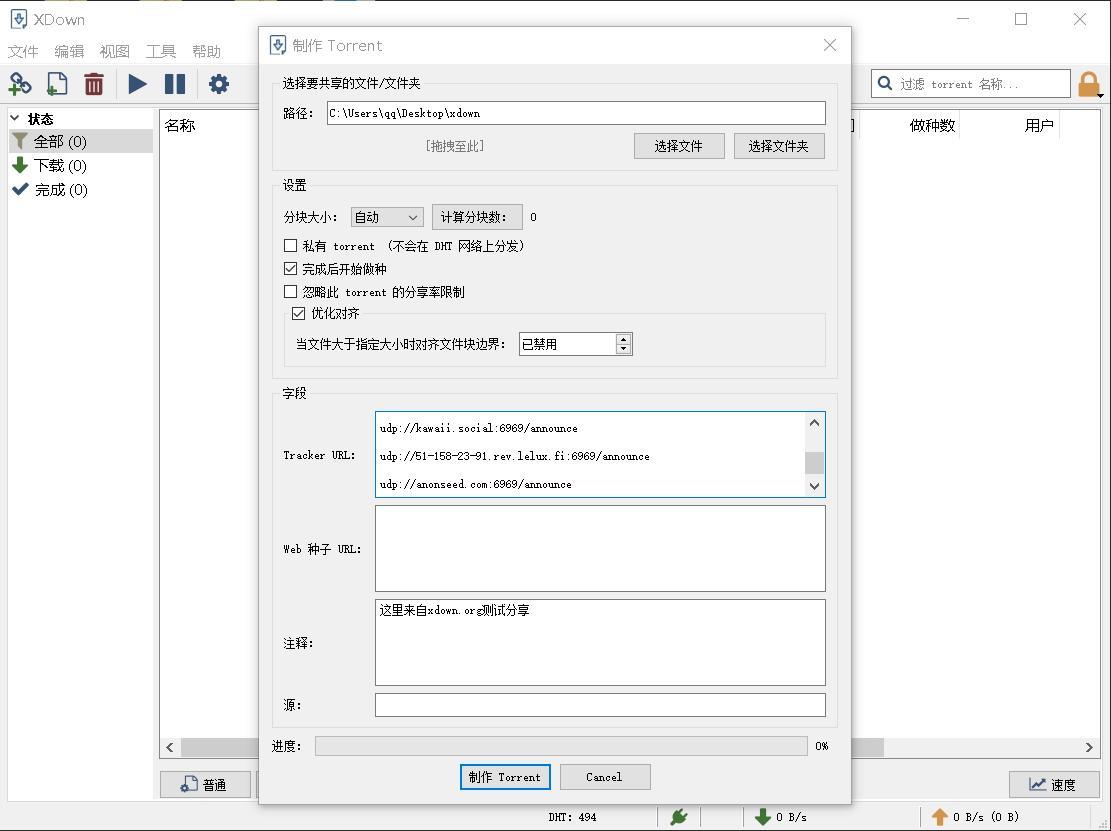Open the 帮助 menu
Viewport: 1111px width, 831px height.
(207, 51)
